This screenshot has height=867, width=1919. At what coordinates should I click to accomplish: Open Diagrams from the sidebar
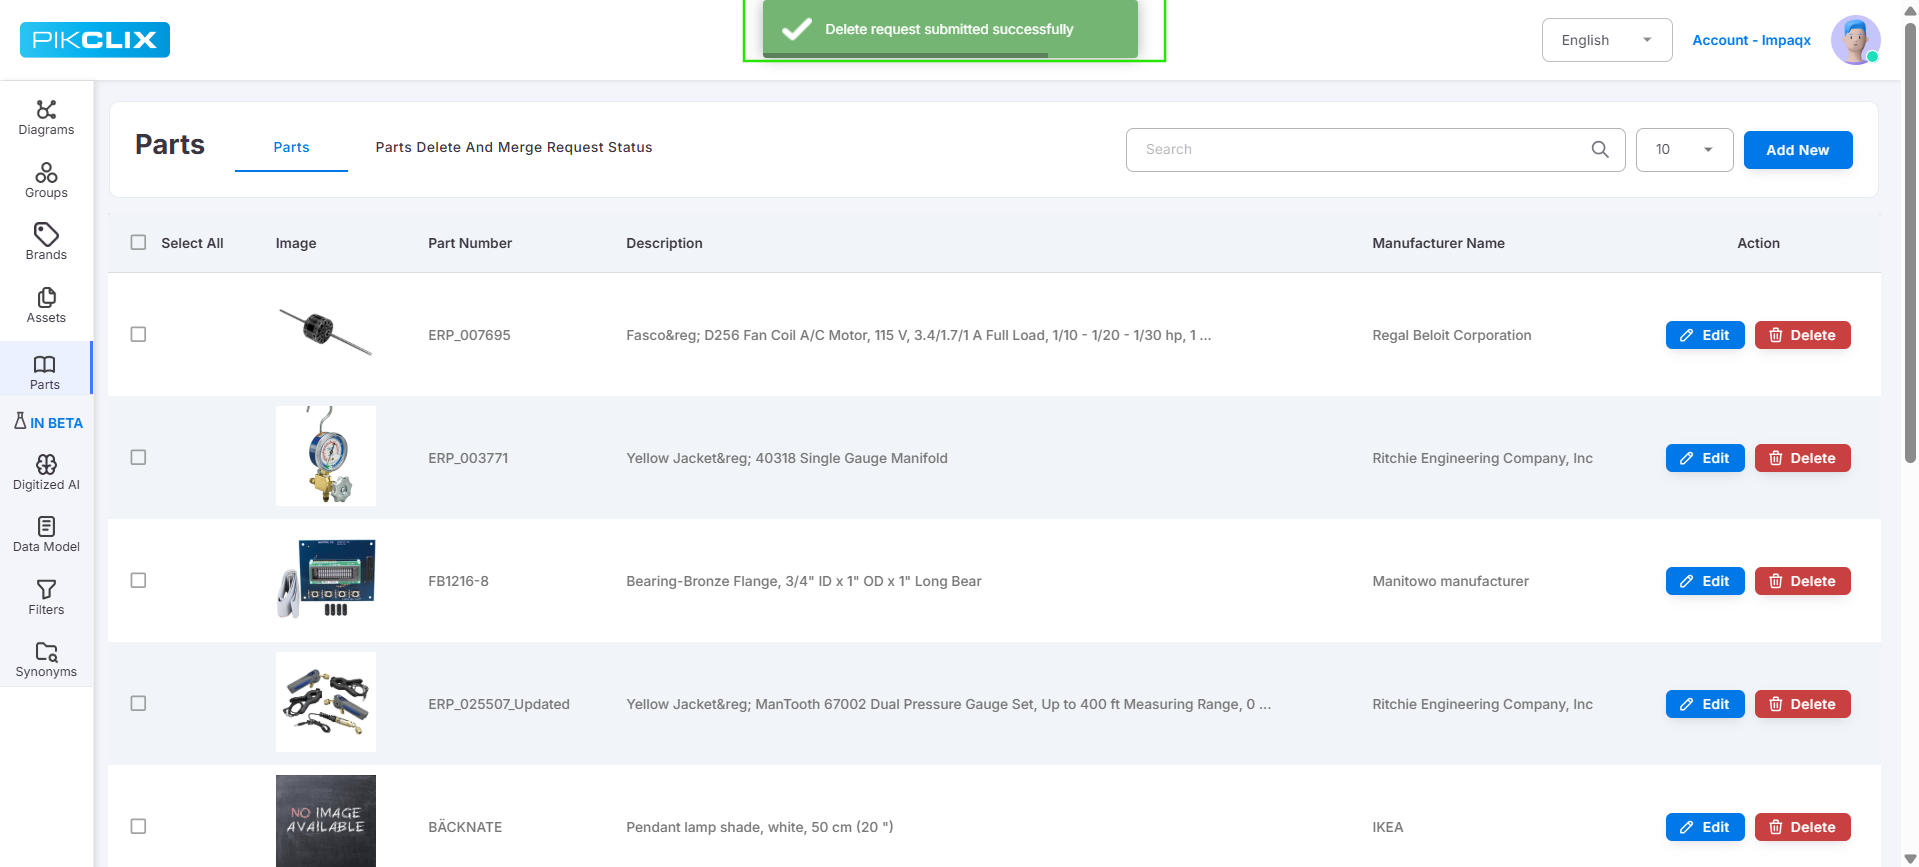pyautogui.click(x=46, y=118)
